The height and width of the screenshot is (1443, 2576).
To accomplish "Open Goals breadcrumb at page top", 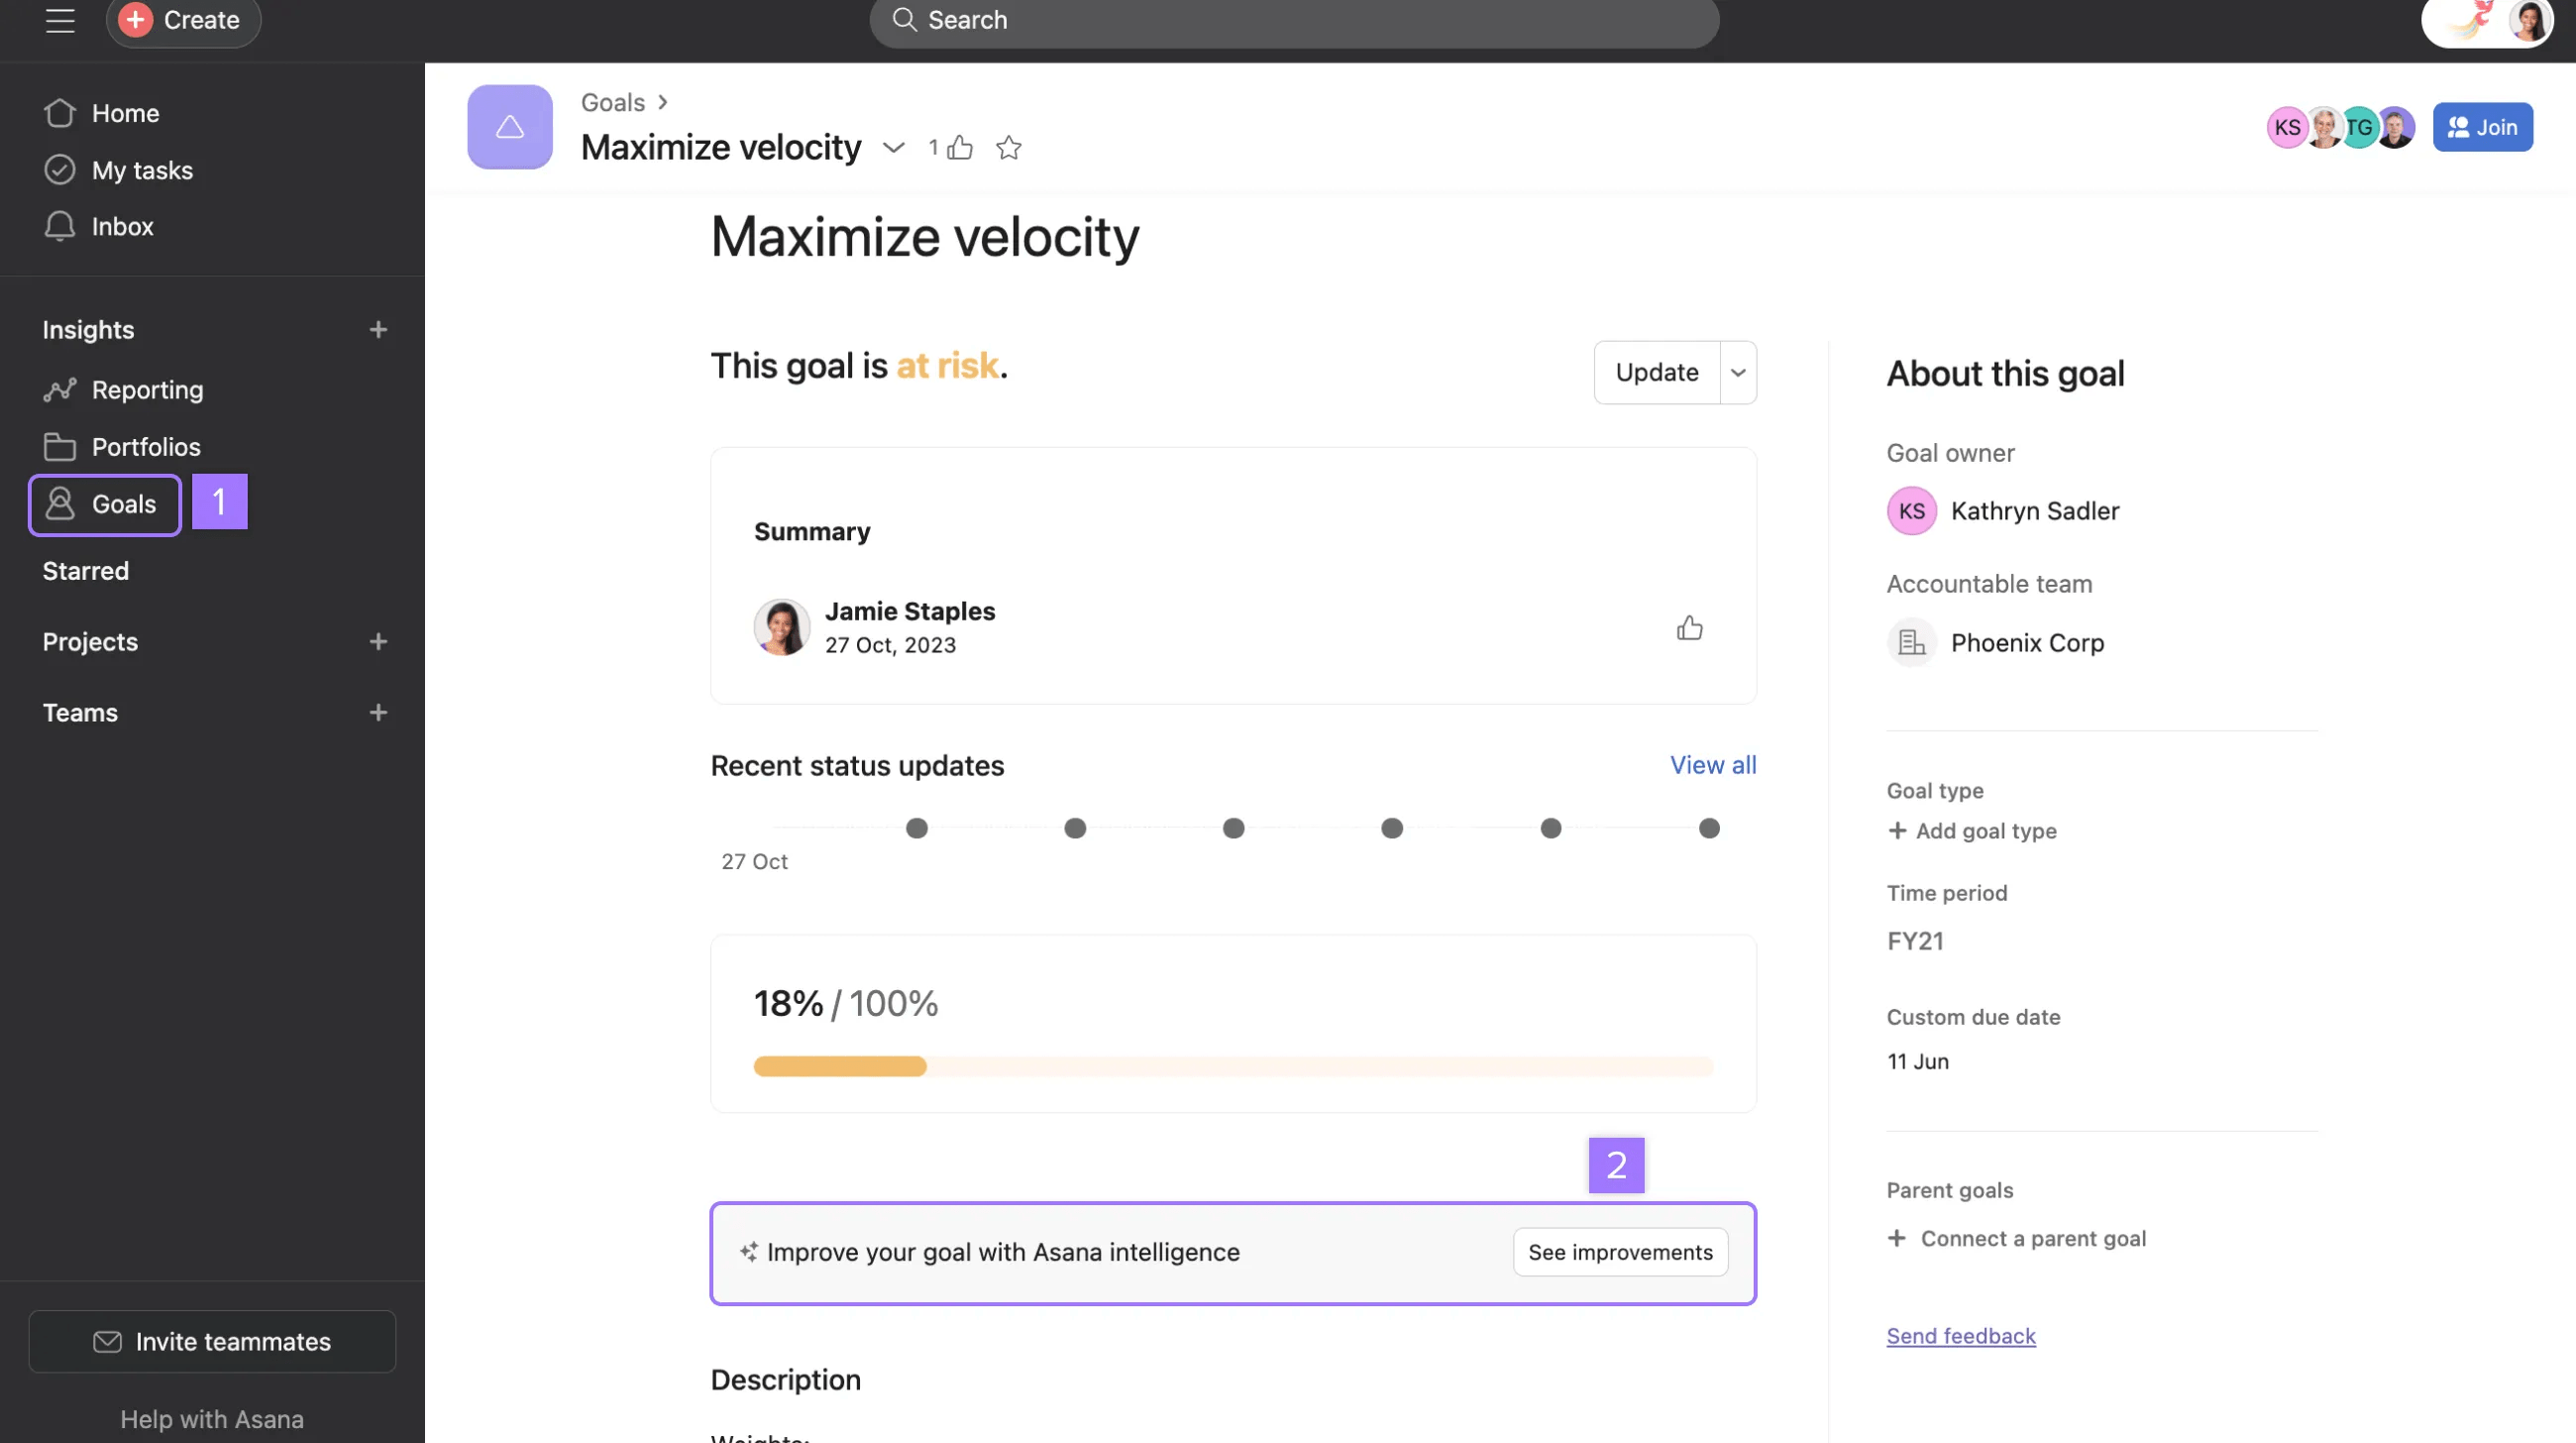I will coord(613,102).
